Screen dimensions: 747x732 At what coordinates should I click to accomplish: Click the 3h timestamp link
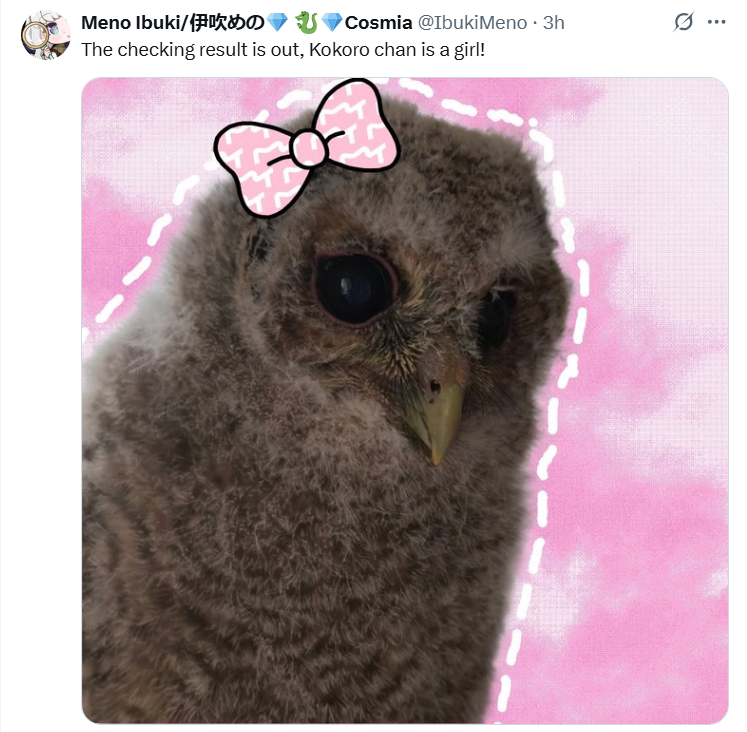click(x=554, y=22)
